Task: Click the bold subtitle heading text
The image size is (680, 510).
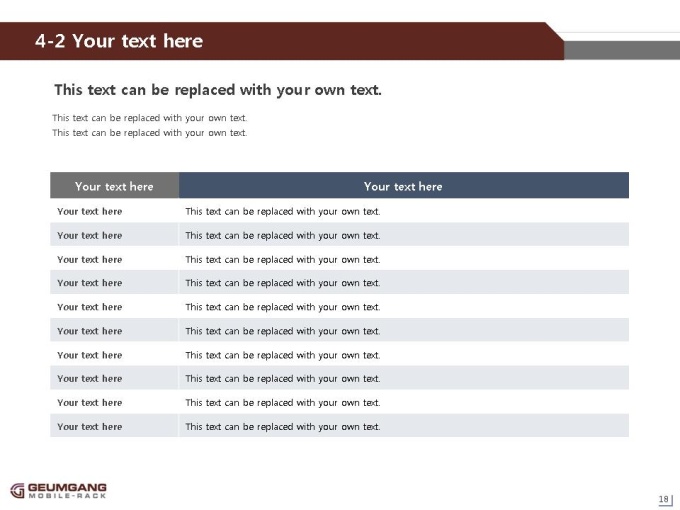Action: pos(218,90)
